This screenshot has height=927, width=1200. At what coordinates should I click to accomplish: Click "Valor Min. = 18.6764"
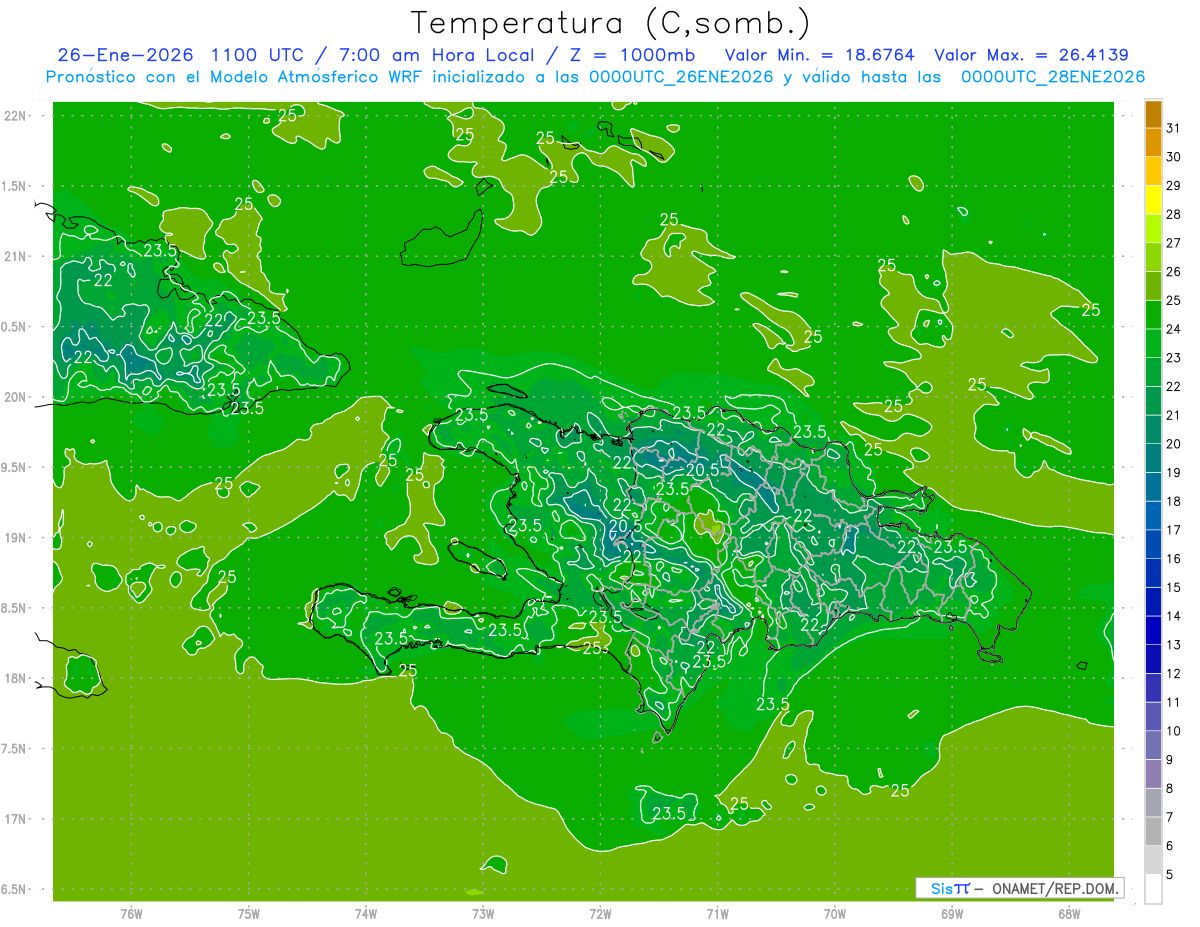click(x=819, y=55)
